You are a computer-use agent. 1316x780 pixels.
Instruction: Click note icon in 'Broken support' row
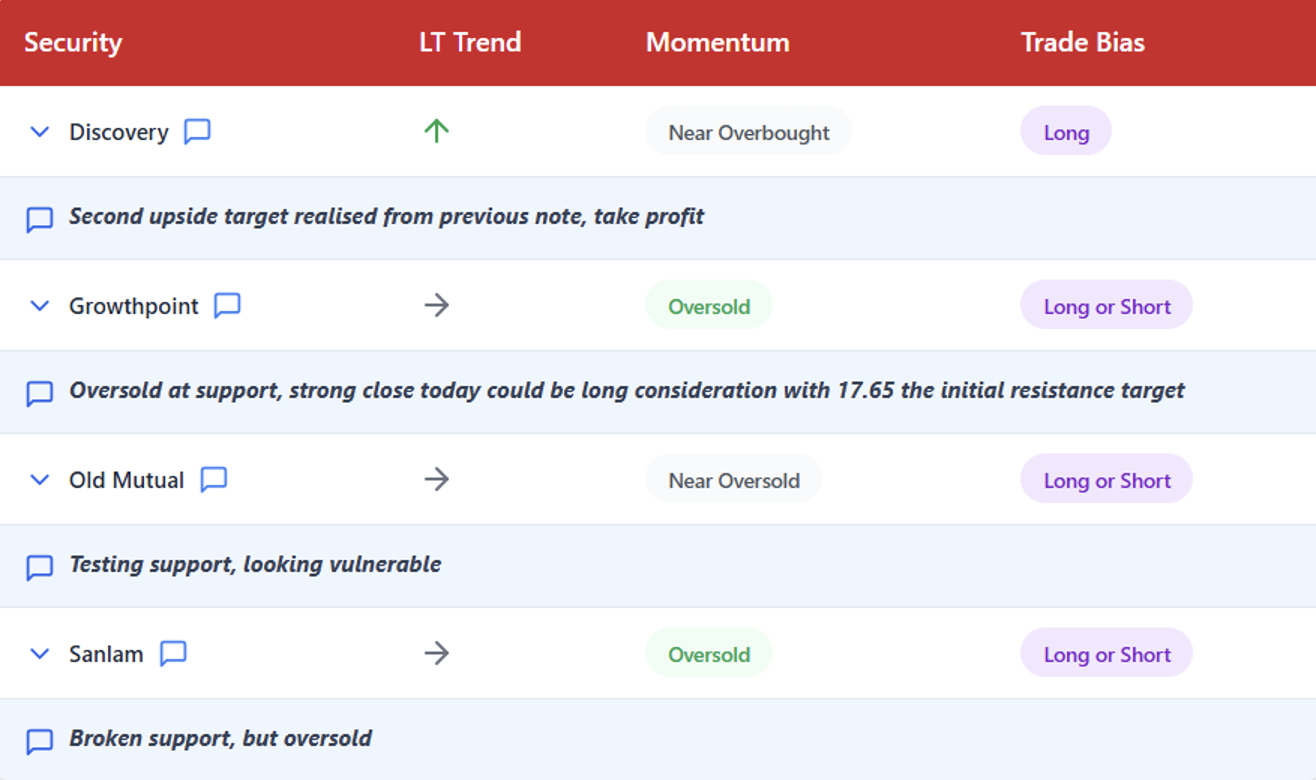[x=39, y=741]
